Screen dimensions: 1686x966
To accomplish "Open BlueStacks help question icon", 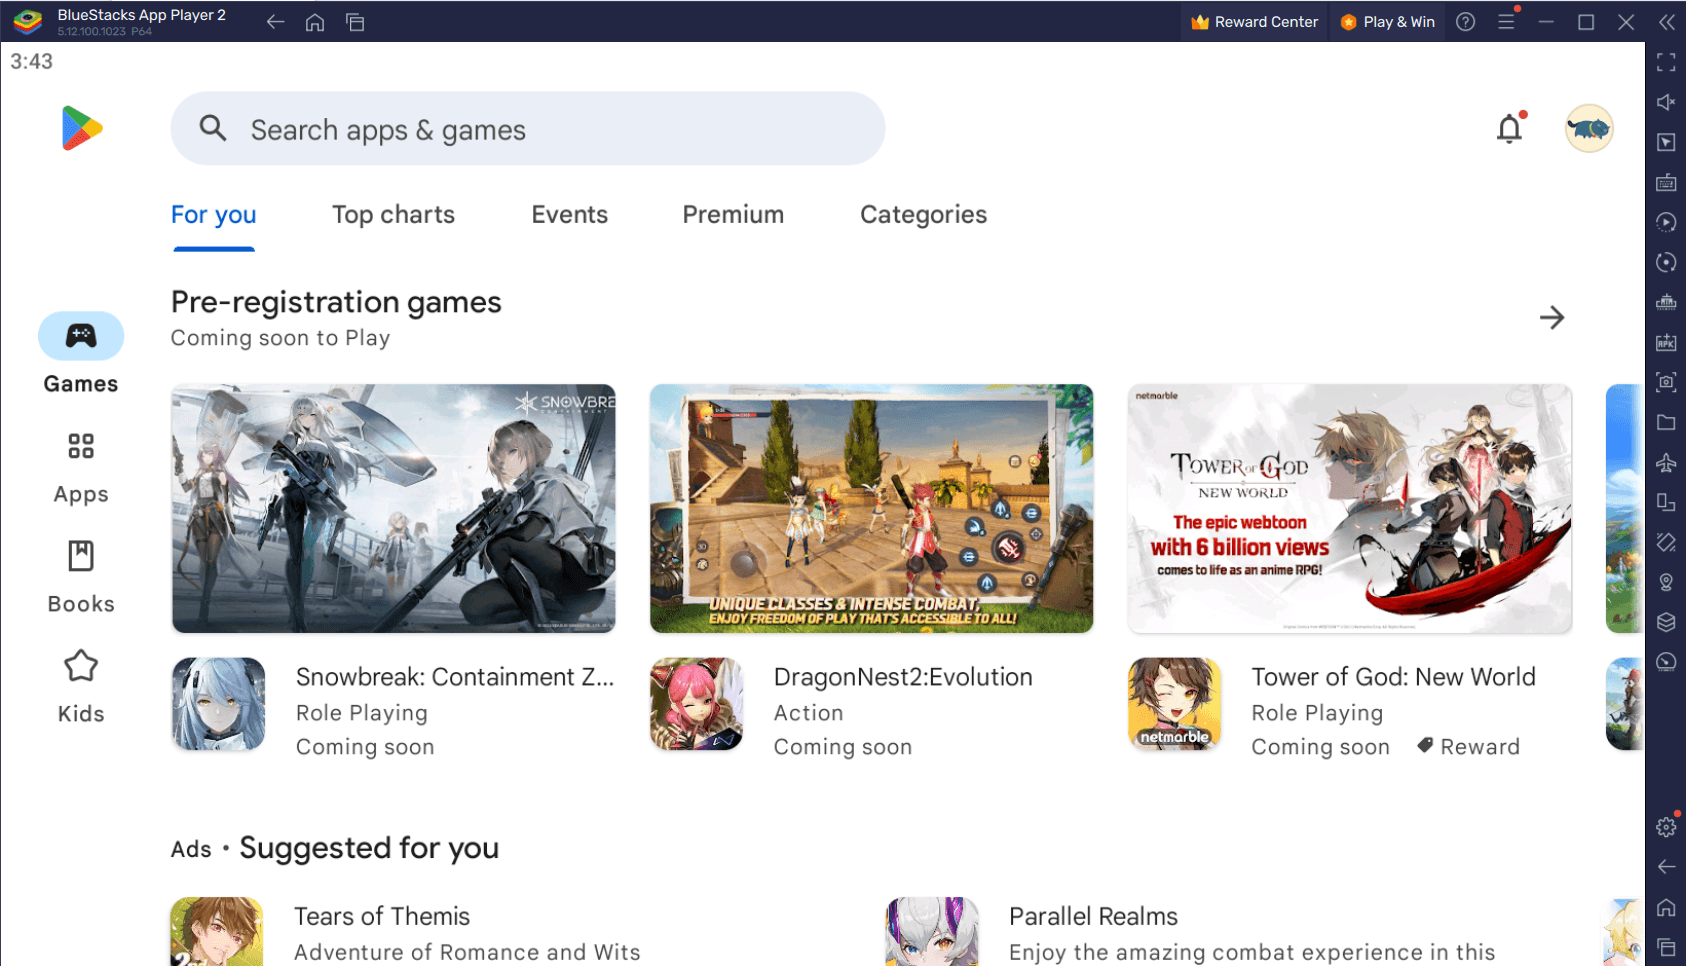I will [x=1466, y=22].
